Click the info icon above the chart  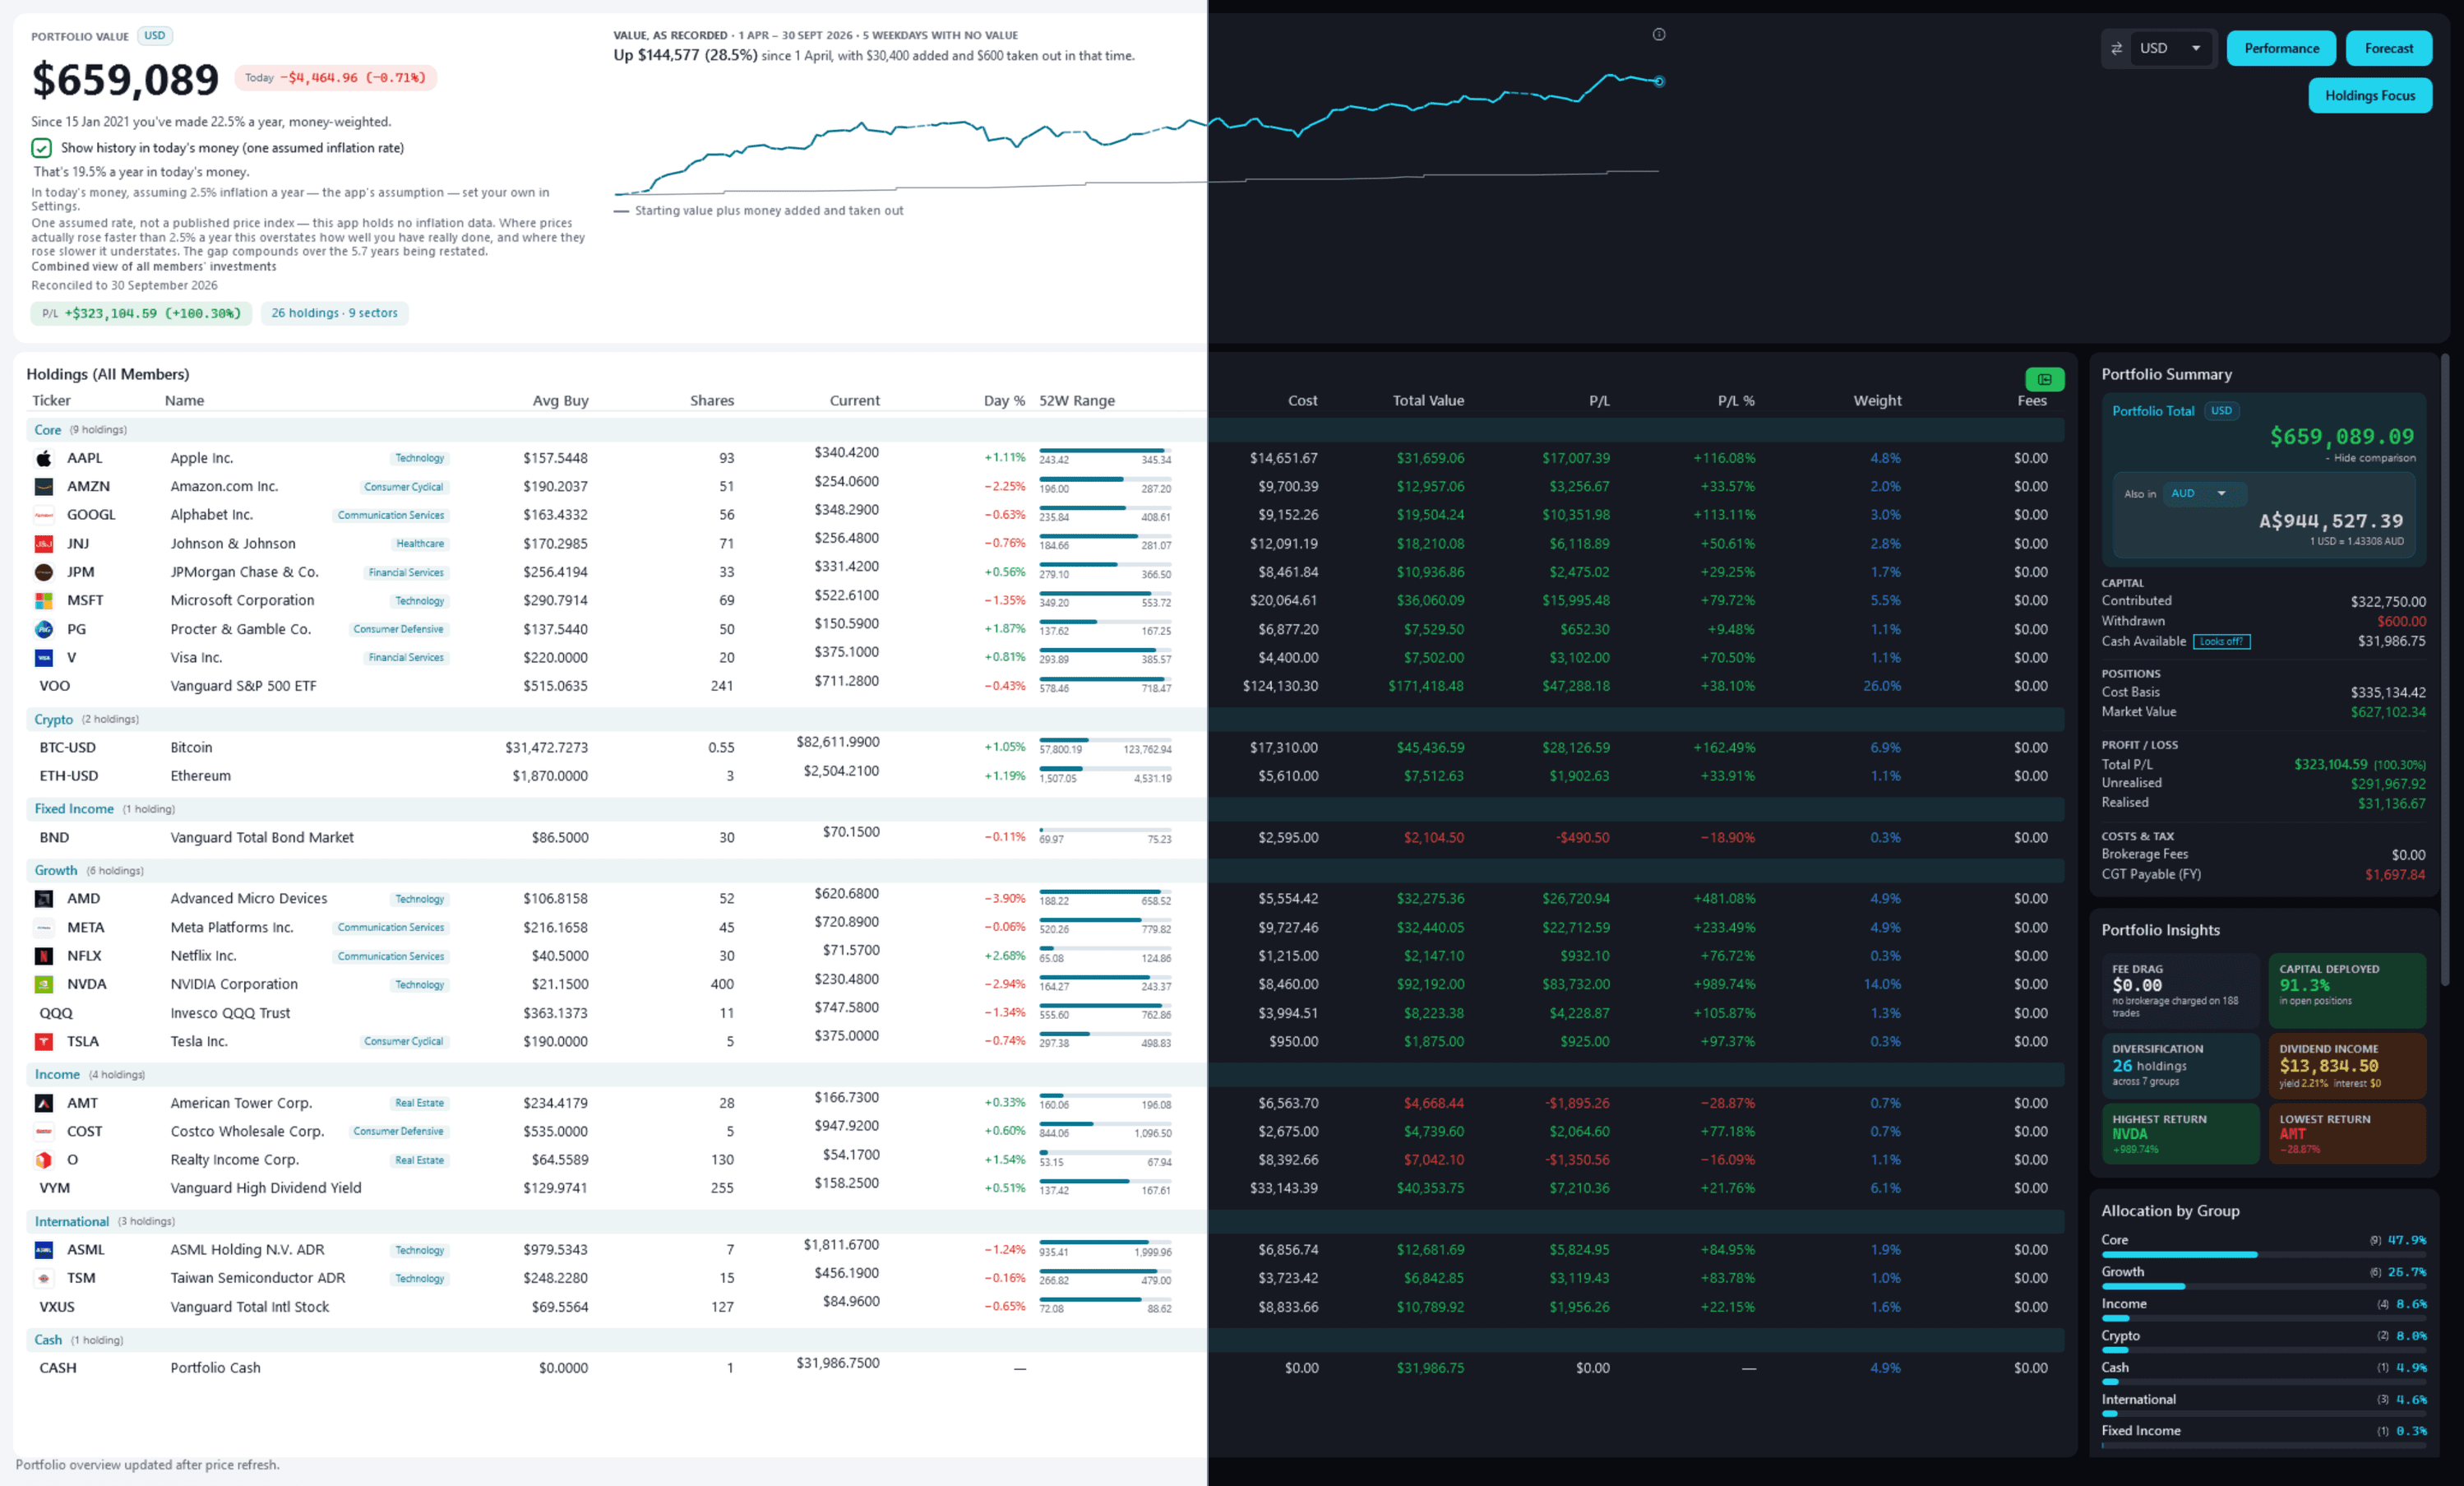(x=1659, y=34)
